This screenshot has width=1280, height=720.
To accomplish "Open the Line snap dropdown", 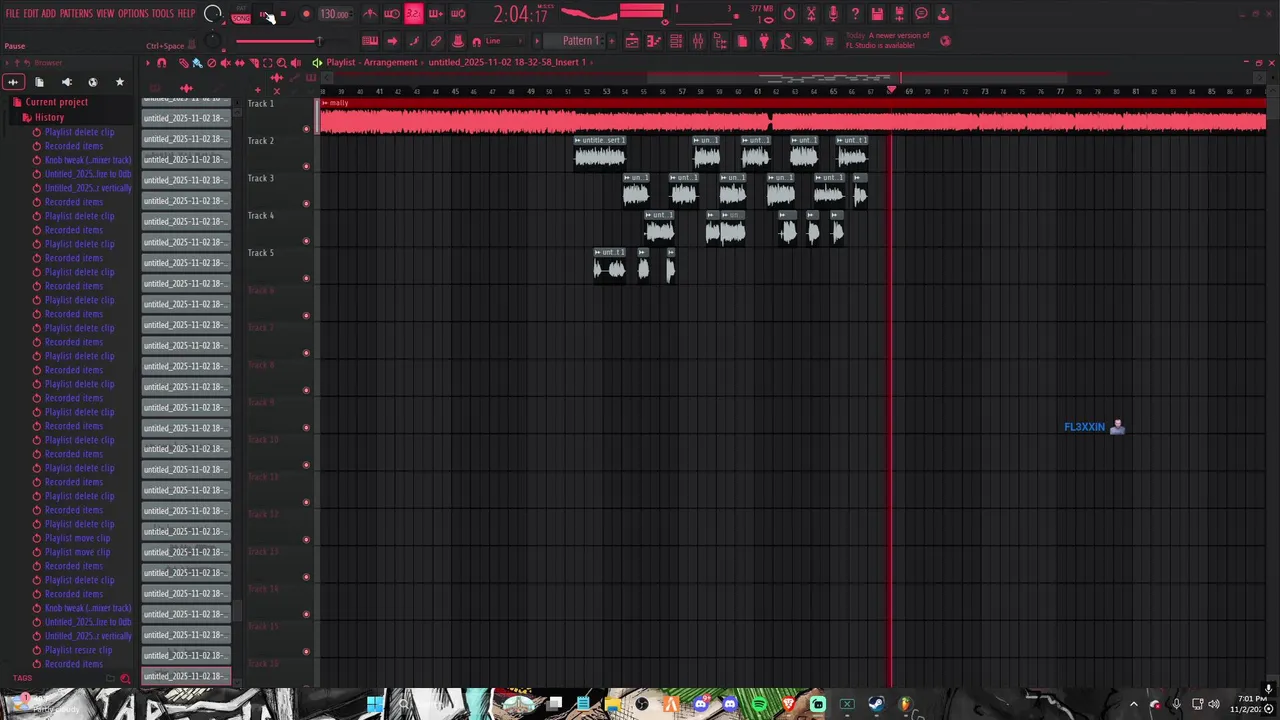I will pyautogui.click(x=504, y=41).
